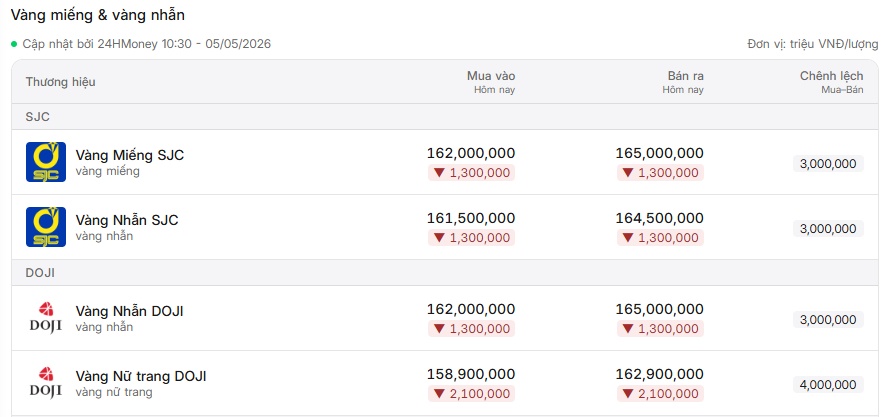Click Vàng Nữ trang DOJI sell price drop badge
The image size is (883, 417).
coord(660,393)
